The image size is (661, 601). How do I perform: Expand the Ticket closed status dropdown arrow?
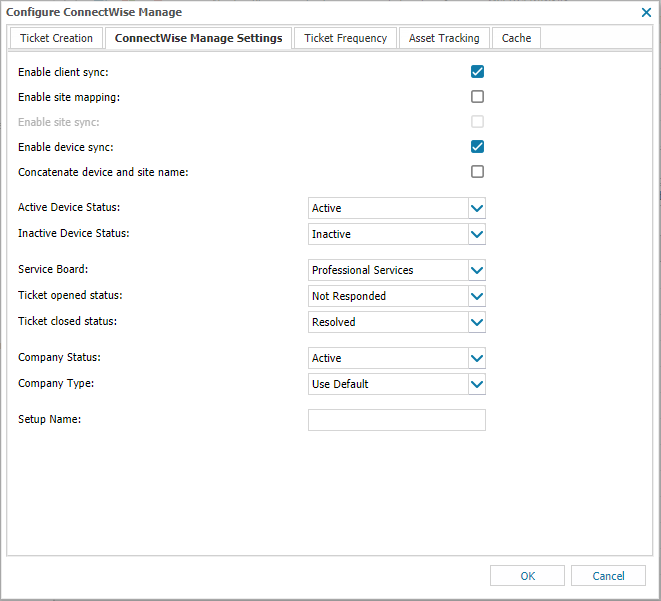click(477, 322)
